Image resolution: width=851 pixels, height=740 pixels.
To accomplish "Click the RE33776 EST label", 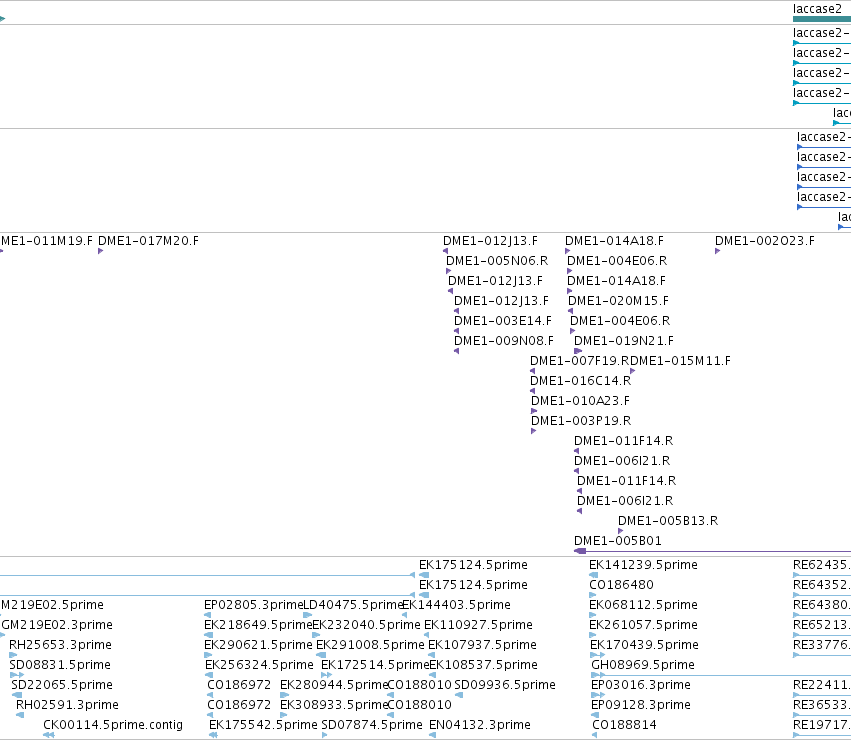I will coord(822,645).
